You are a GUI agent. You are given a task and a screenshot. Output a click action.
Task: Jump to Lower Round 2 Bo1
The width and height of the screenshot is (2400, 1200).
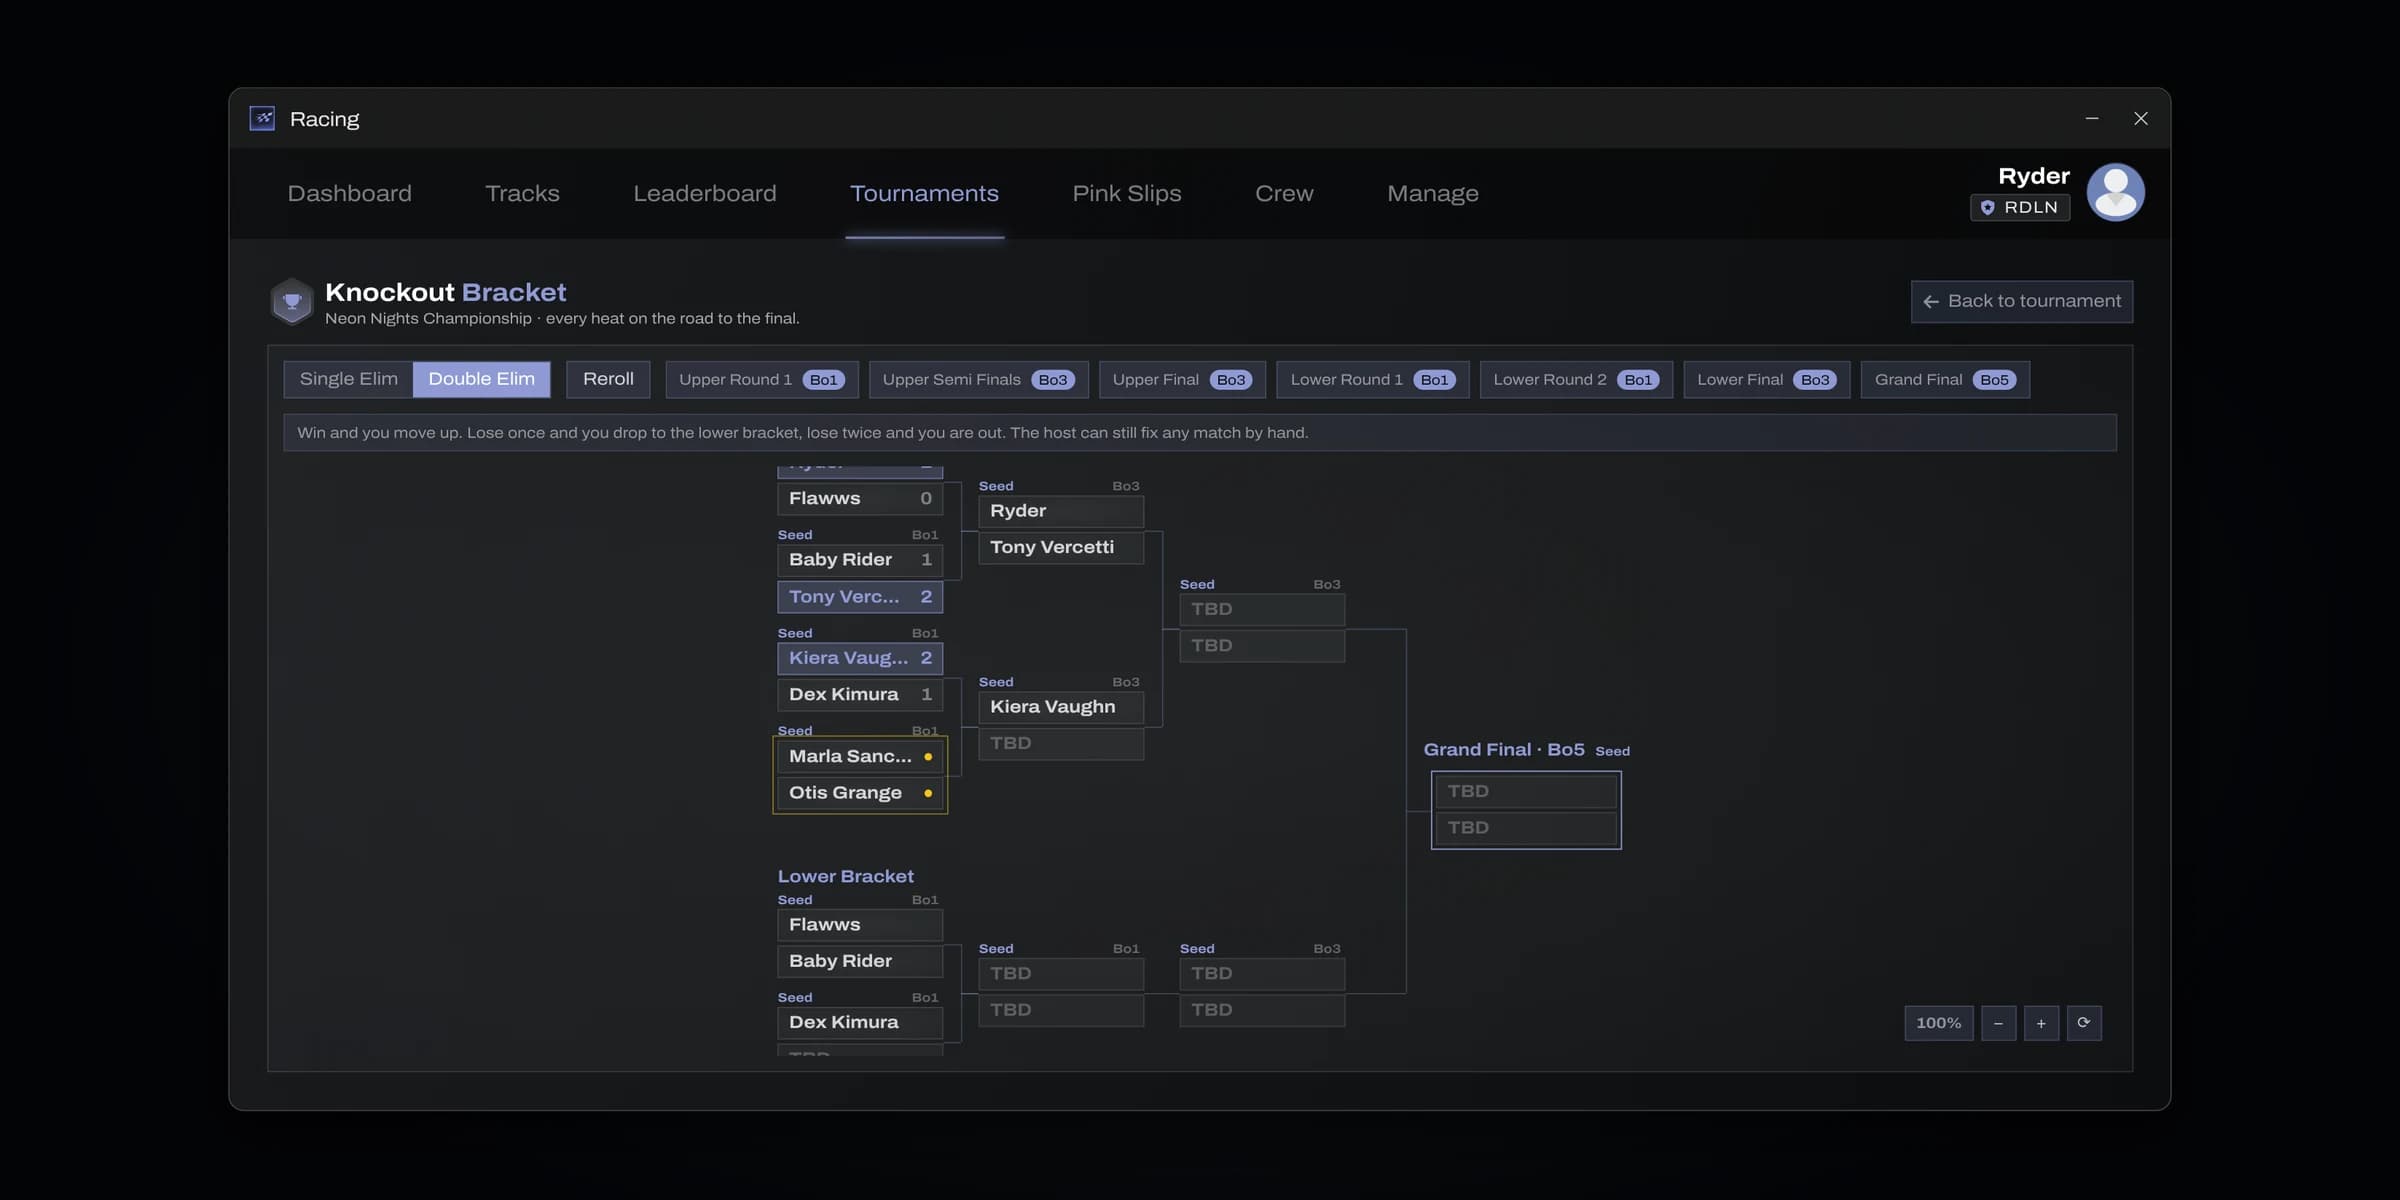tap(1576, 380)
